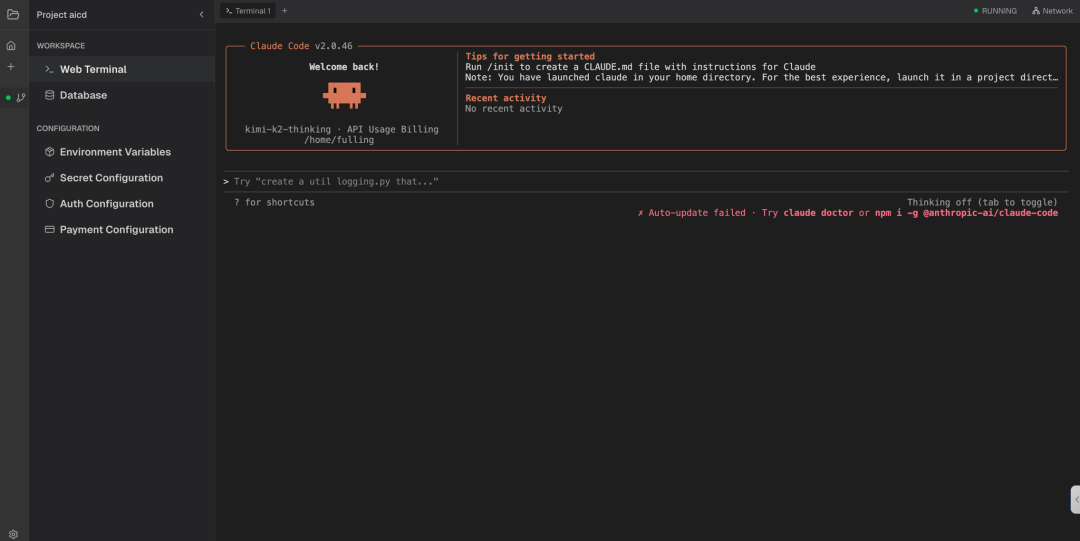The width and height of the screenshot is (1080, 541).
Task: Select the git branch icon in rail
Action: pyautogui.click(x=21, y=98)
